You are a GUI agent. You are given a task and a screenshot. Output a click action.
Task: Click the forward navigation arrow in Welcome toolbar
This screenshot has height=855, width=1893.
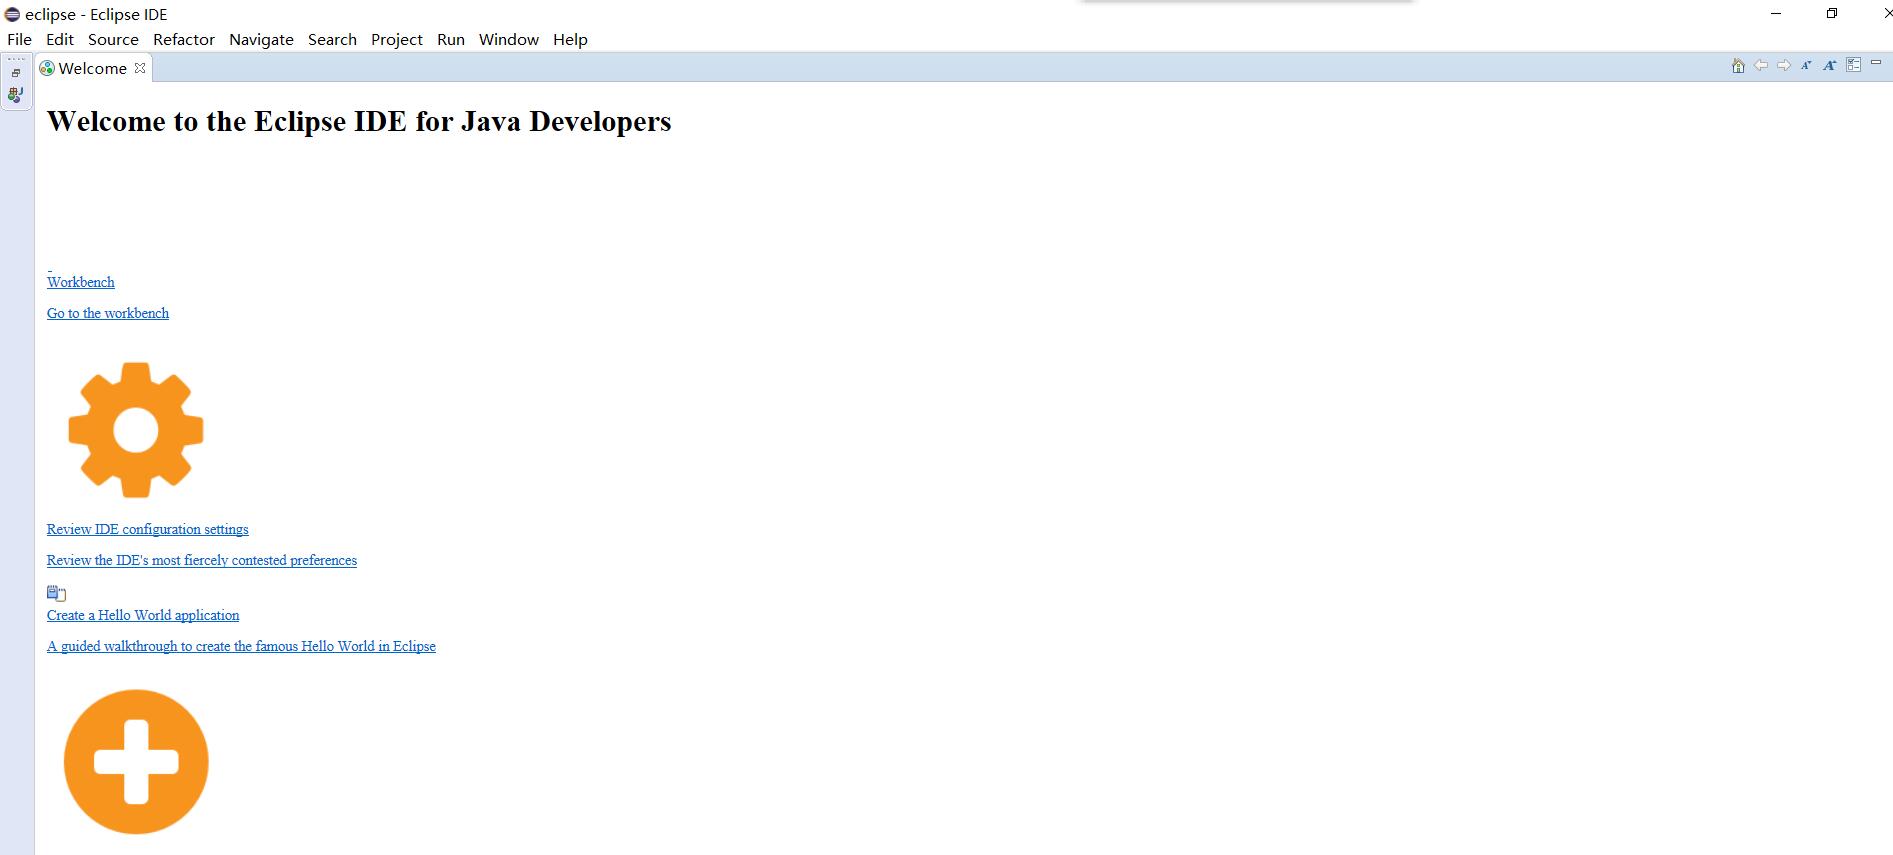tap(1784, 66)
